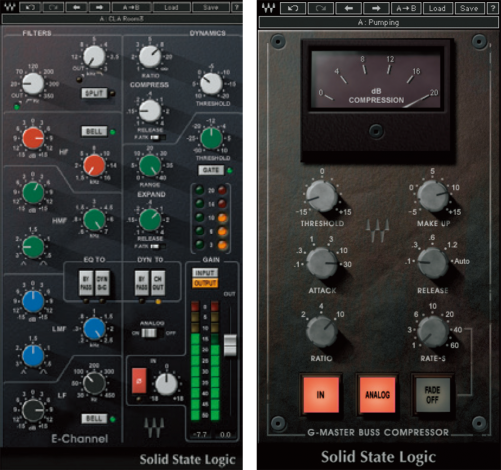Screen dimensions: 501x470
Task: Click green HMF frequency knob
Action: coord(94,220)
